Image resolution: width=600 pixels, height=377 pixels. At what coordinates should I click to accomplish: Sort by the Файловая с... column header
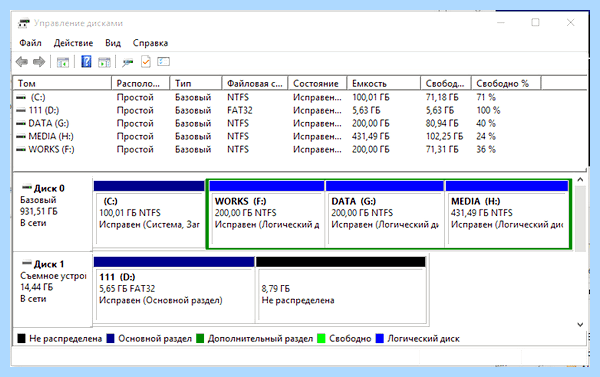pyautogui.click(x=255, y=83)
